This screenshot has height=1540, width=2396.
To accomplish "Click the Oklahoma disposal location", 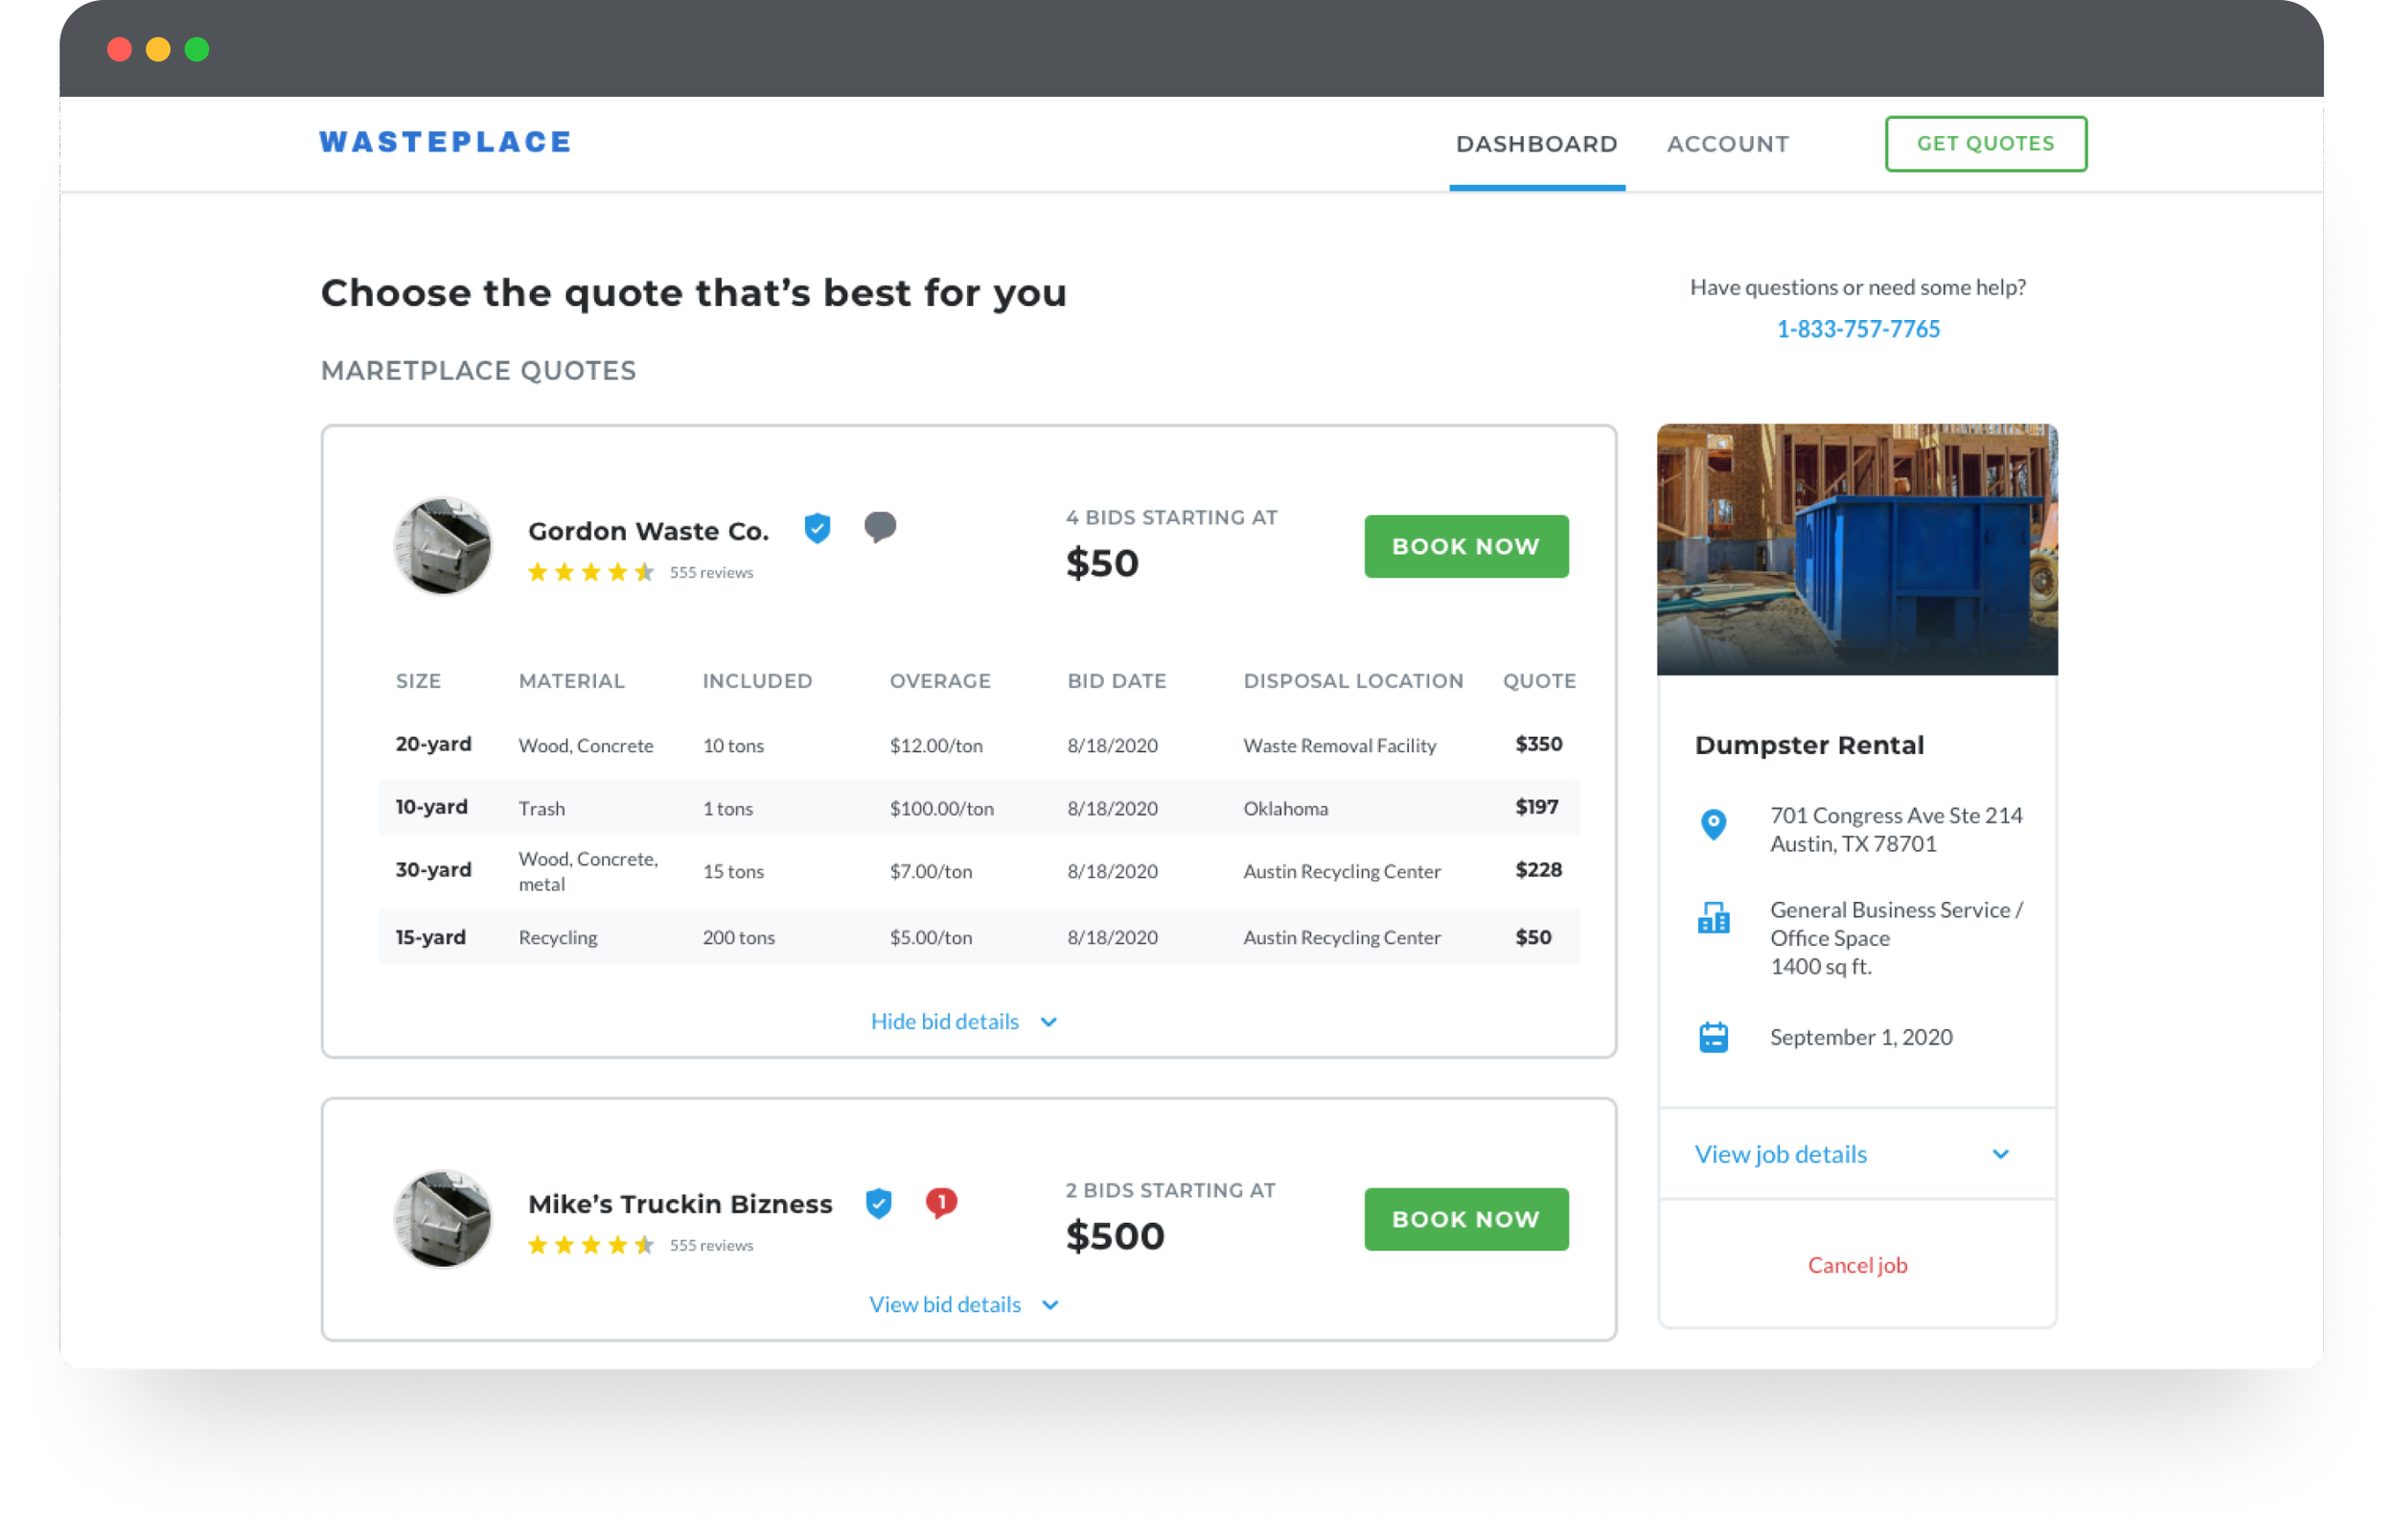I will click(1285, 808).
